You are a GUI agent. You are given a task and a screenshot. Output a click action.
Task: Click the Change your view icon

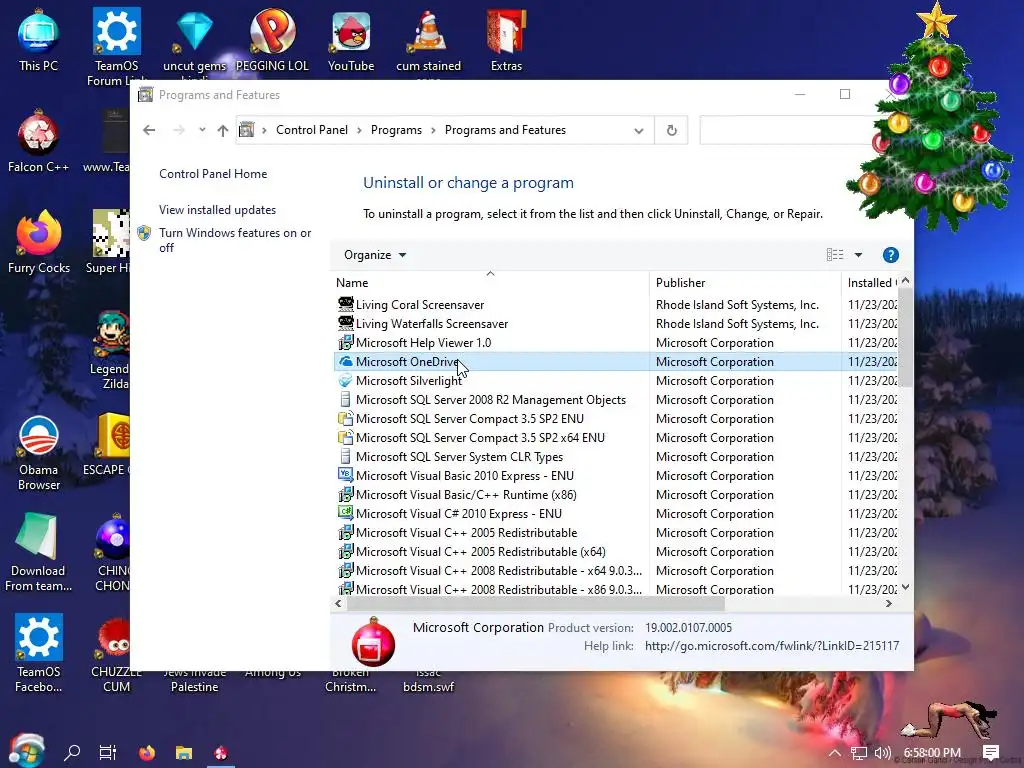pos(835,255)
